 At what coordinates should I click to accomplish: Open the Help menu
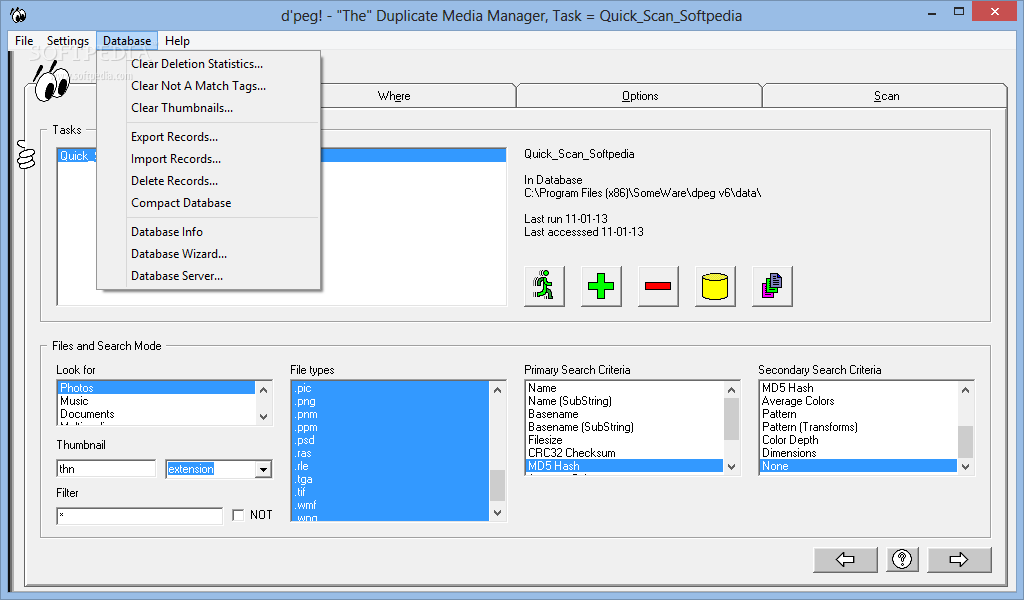pyautogui.click(x=177, y=40)
